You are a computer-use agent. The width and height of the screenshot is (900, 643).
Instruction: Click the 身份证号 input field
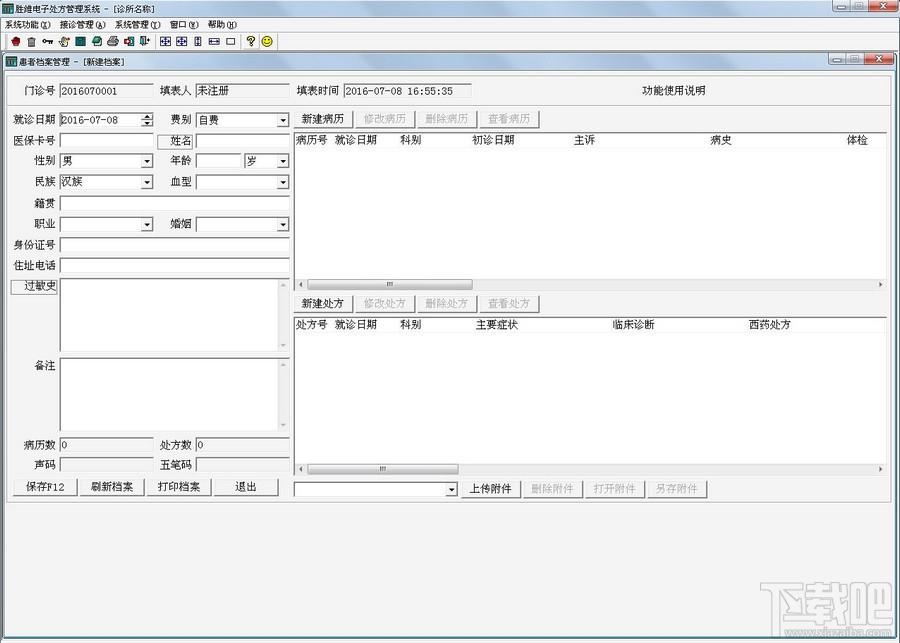coord(174,245)
